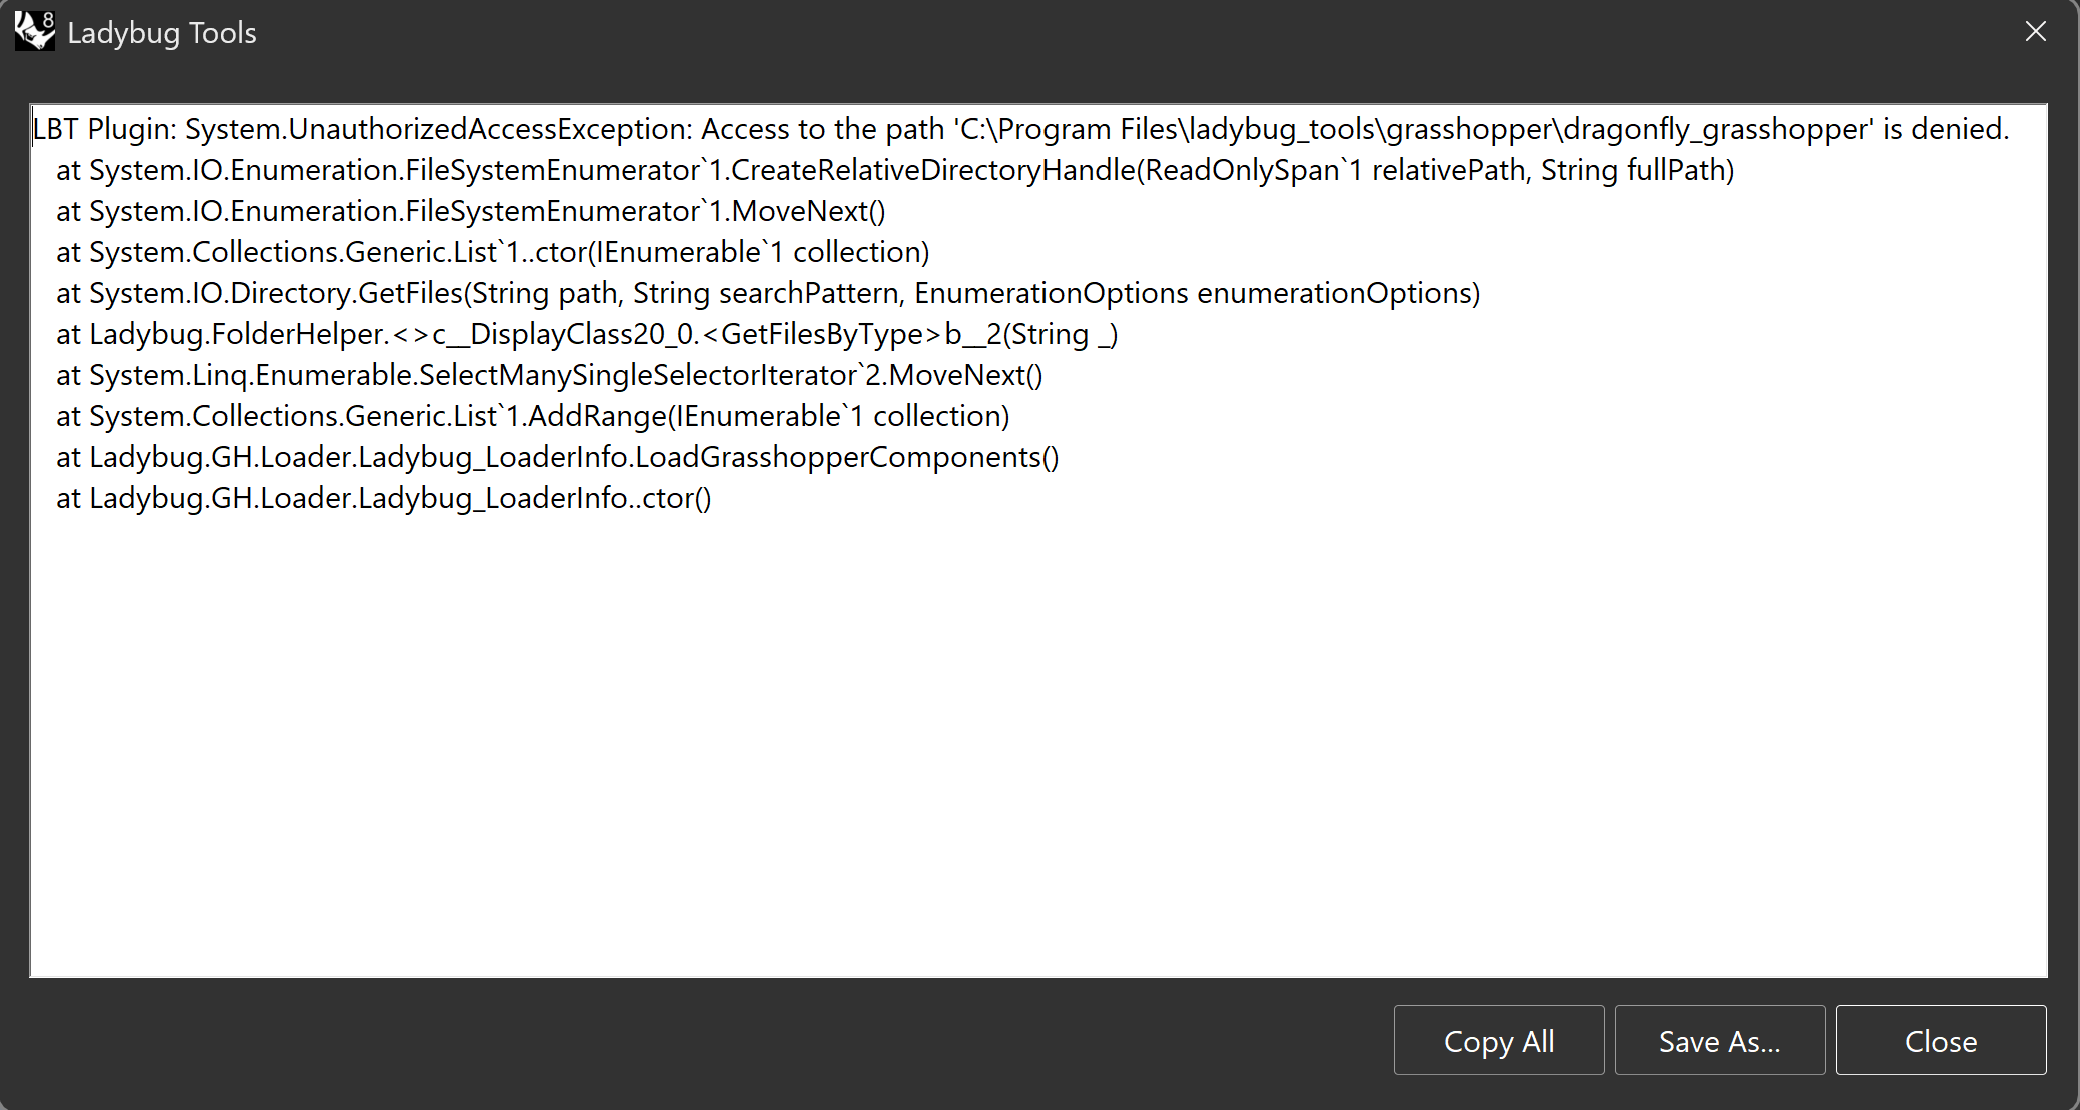Click the empty white area below the stack trace
Image resolution: width=2080 pixels, height=1110 pixels.
coord(1038,745)
